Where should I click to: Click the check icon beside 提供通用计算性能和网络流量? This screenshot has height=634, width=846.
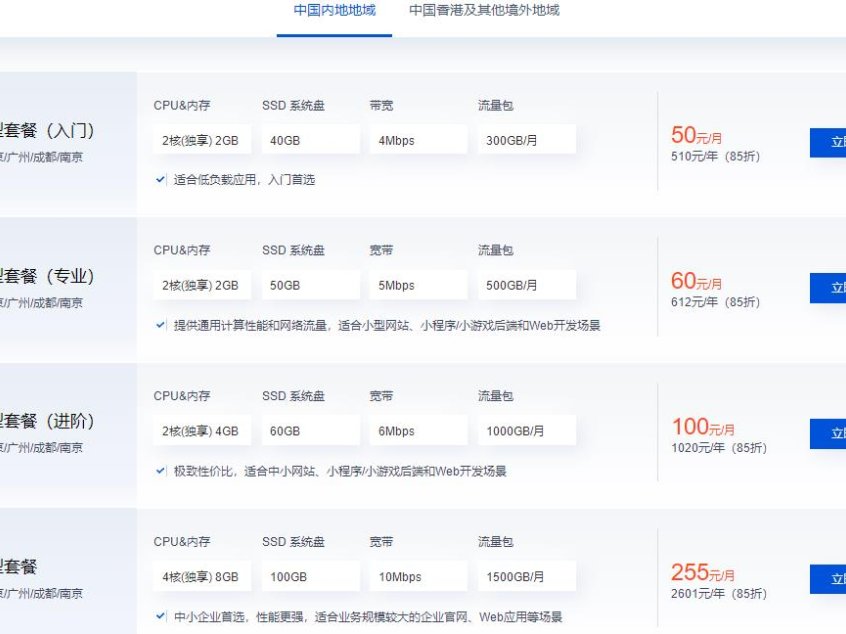coord(160,325)
